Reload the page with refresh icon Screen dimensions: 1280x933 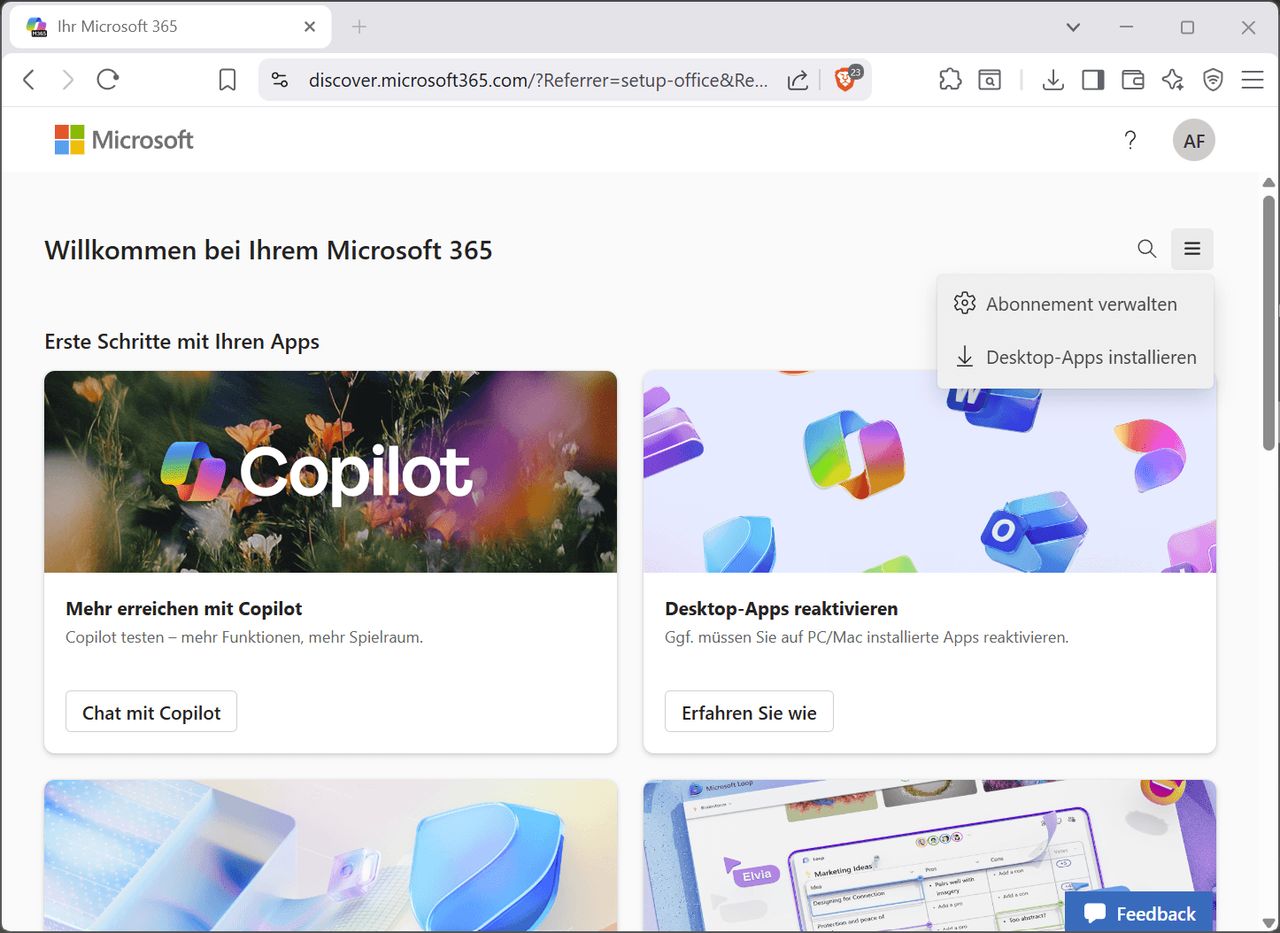click(108, 80)
